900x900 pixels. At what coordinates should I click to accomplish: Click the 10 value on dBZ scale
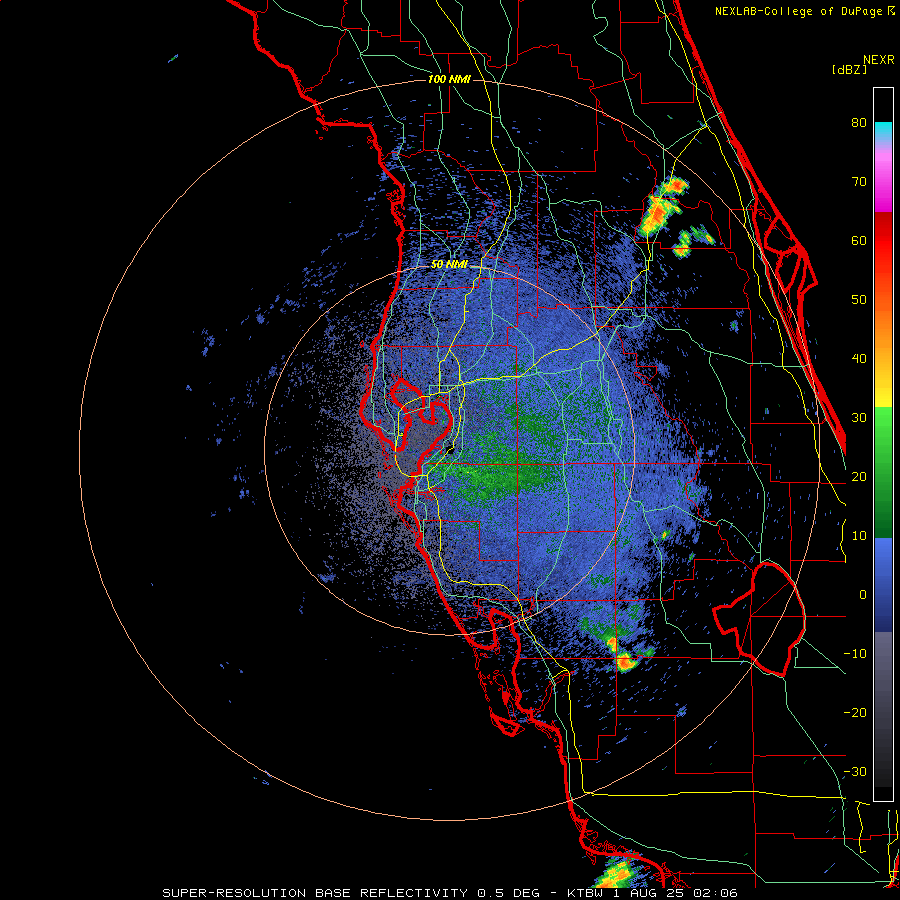[859, 536]
